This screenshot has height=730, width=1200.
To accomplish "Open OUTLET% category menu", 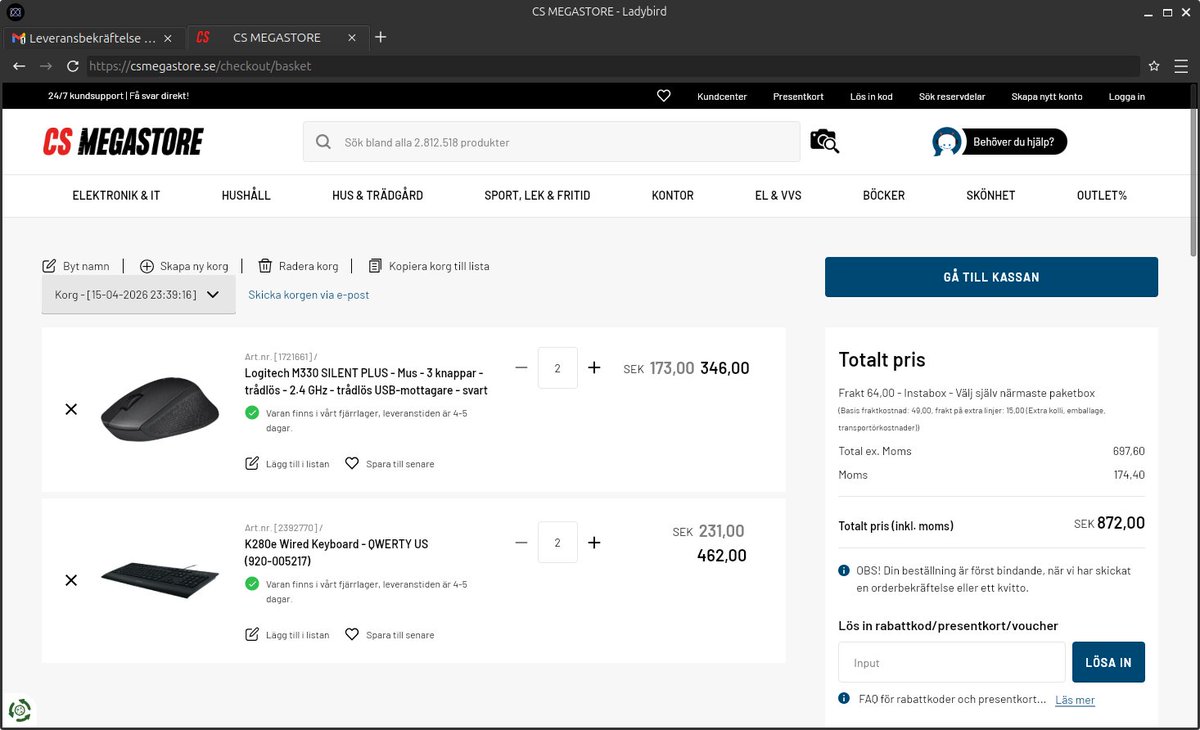I will coord(1102,195).
